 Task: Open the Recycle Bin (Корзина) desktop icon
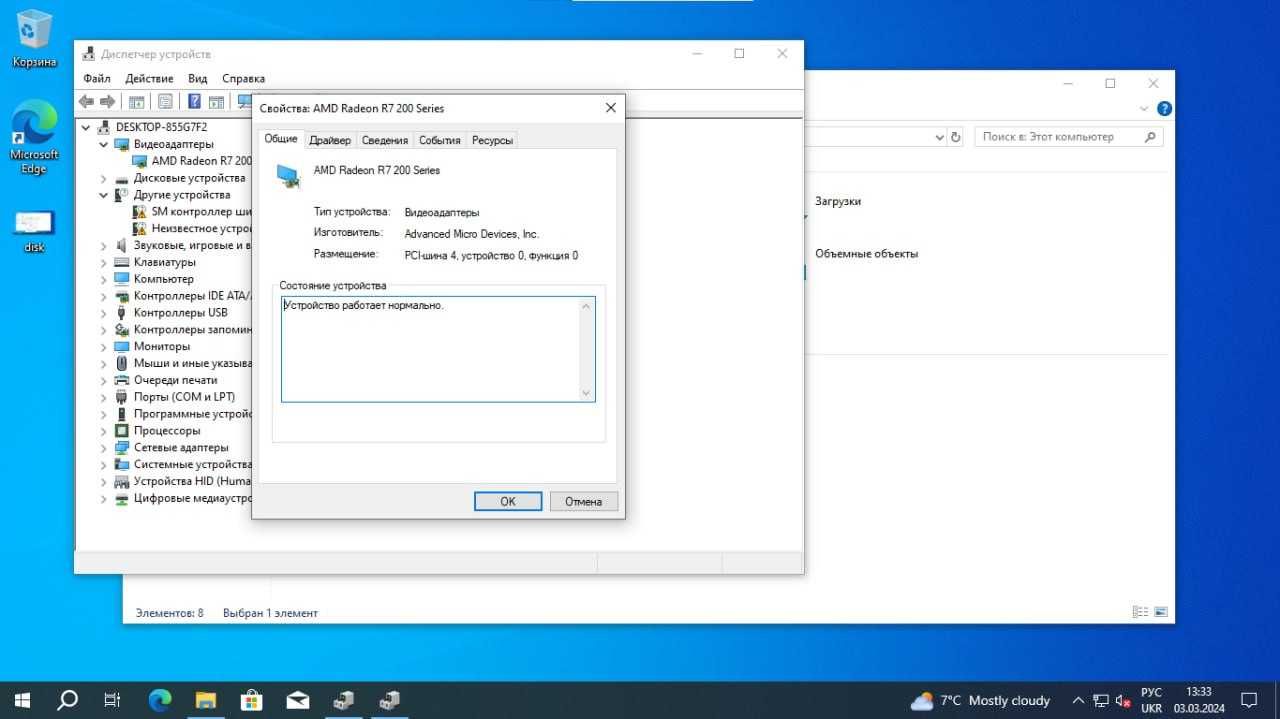click(34, 39)
